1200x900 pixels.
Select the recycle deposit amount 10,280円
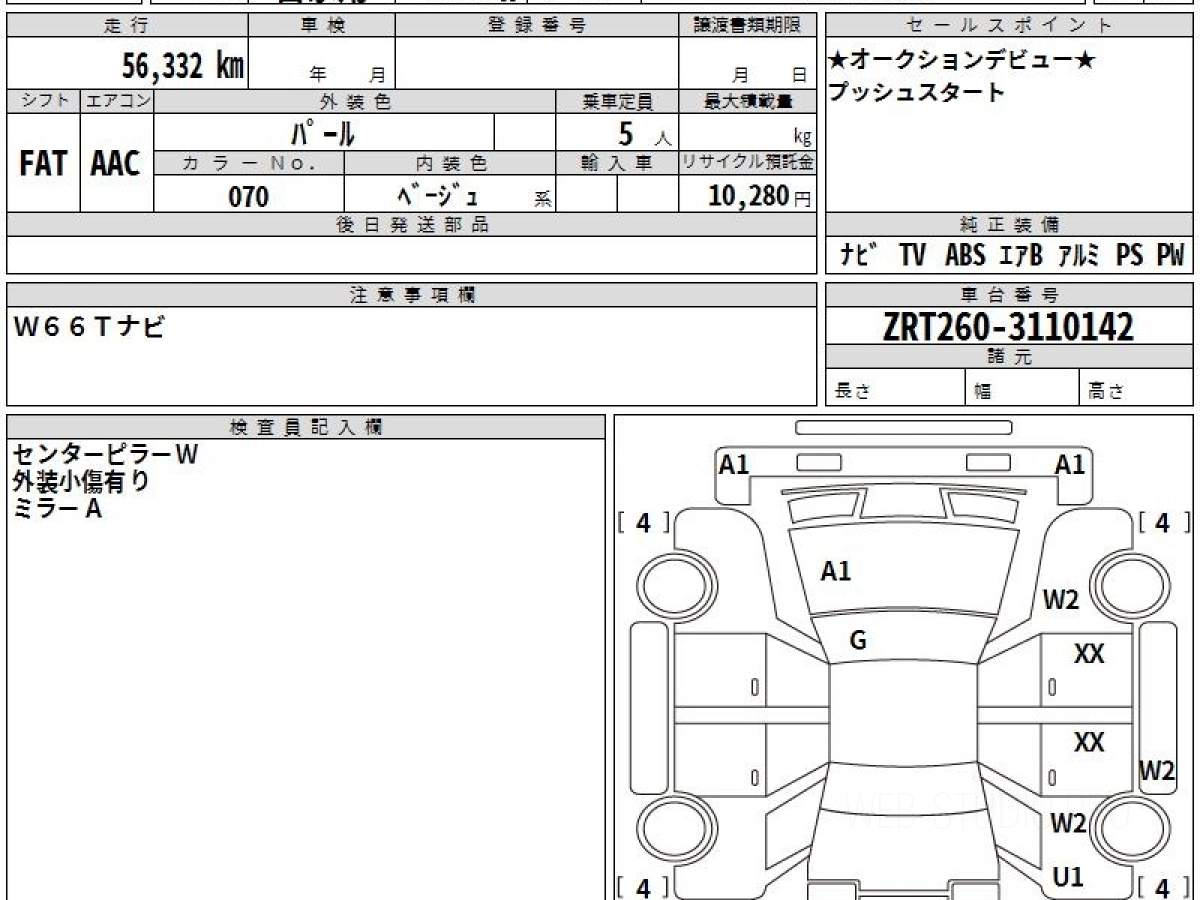tap(759, 195)
